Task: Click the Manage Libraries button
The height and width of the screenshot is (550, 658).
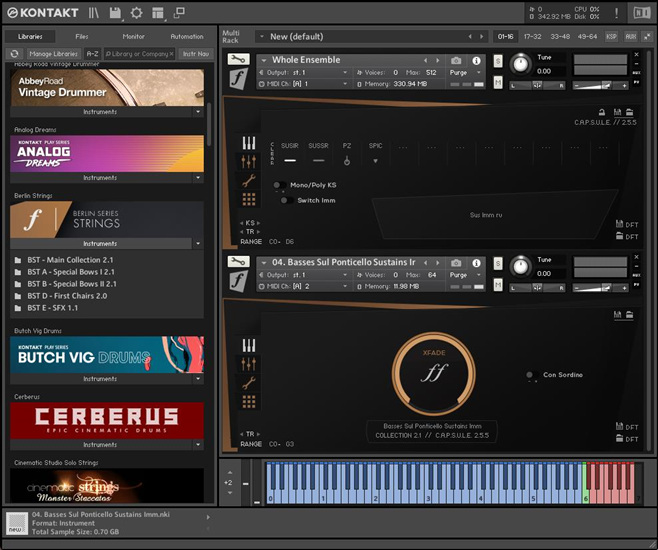Action: point(53,53)
